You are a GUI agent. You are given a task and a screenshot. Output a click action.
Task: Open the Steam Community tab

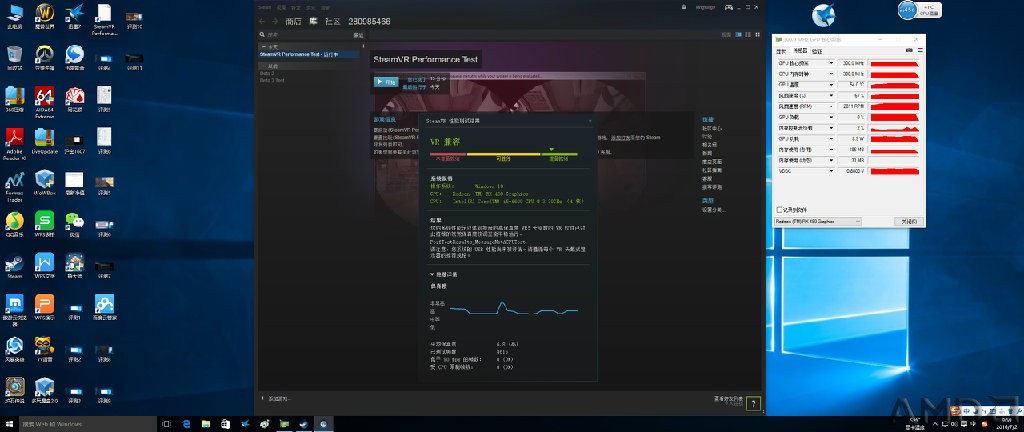pos(333,22)
